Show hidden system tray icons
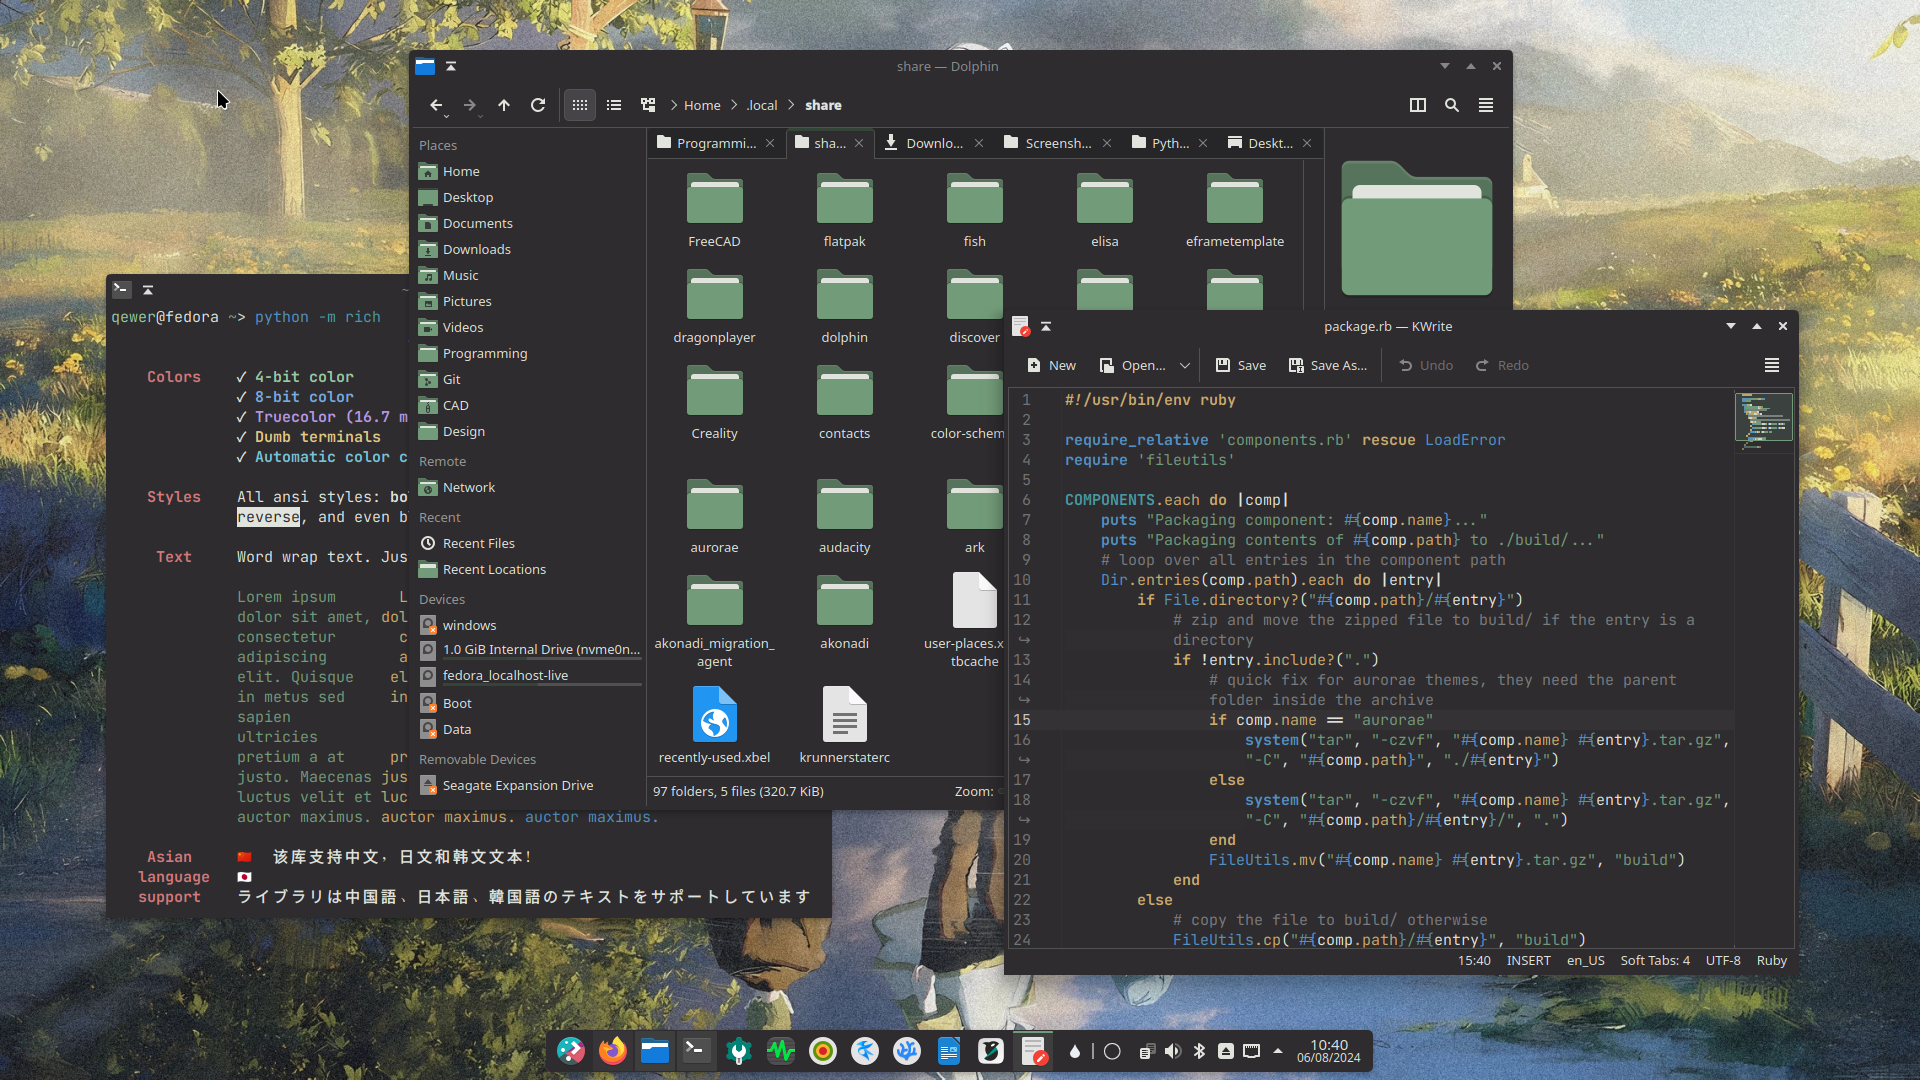The height and width of the screenshot is (1080, 1920). coord(1278,1051)
